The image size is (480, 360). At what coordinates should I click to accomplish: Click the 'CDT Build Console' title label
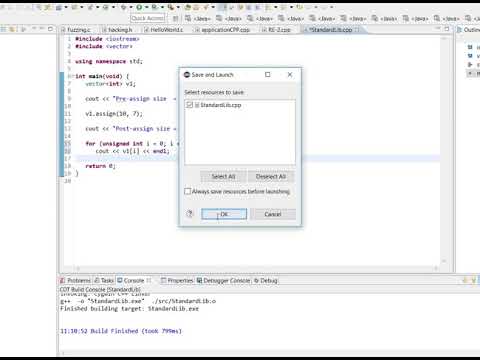tap(100, 289)
